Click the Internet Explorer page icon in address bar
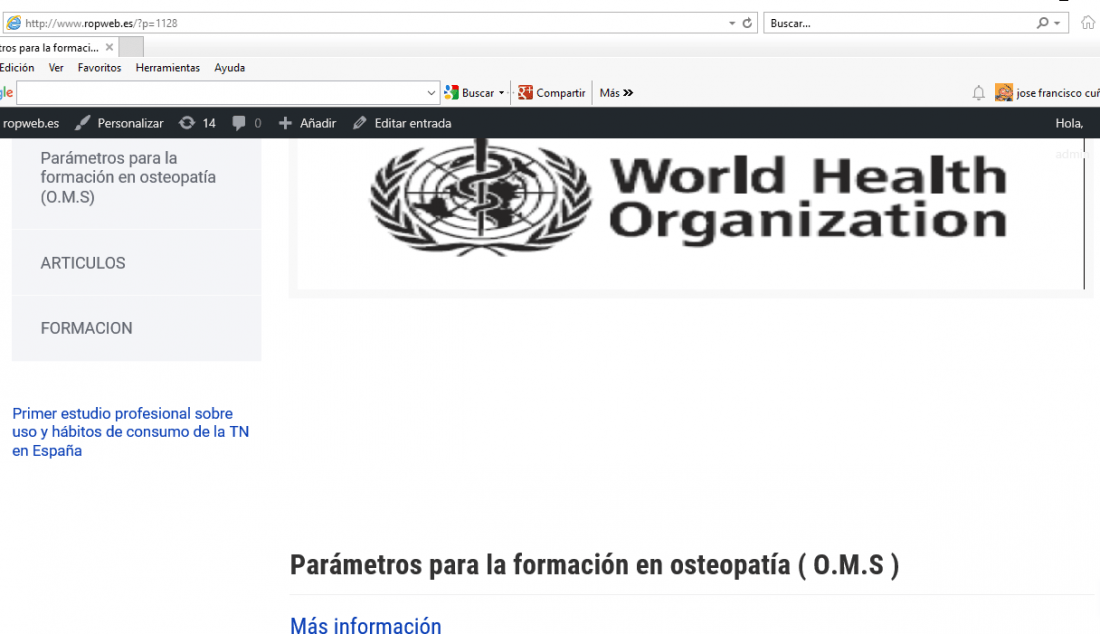The image size is (1100, 634). click(x=13, y=23)
